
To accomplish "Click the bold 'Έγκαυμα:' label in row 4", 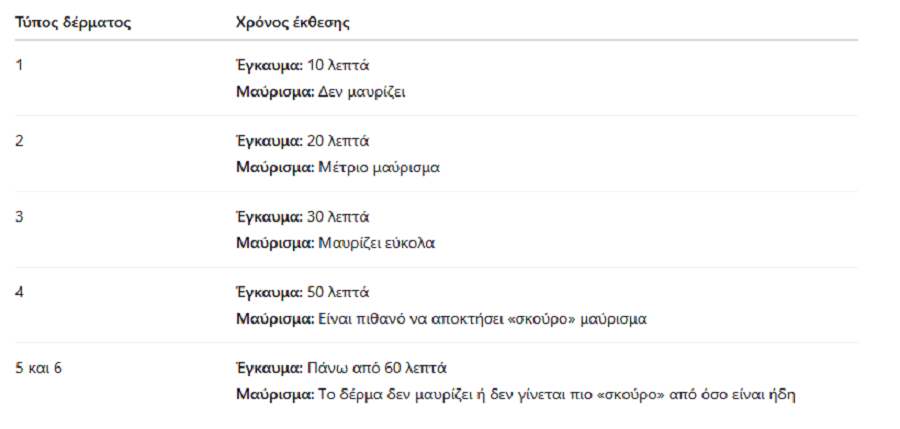I will [x=269, y=292].
